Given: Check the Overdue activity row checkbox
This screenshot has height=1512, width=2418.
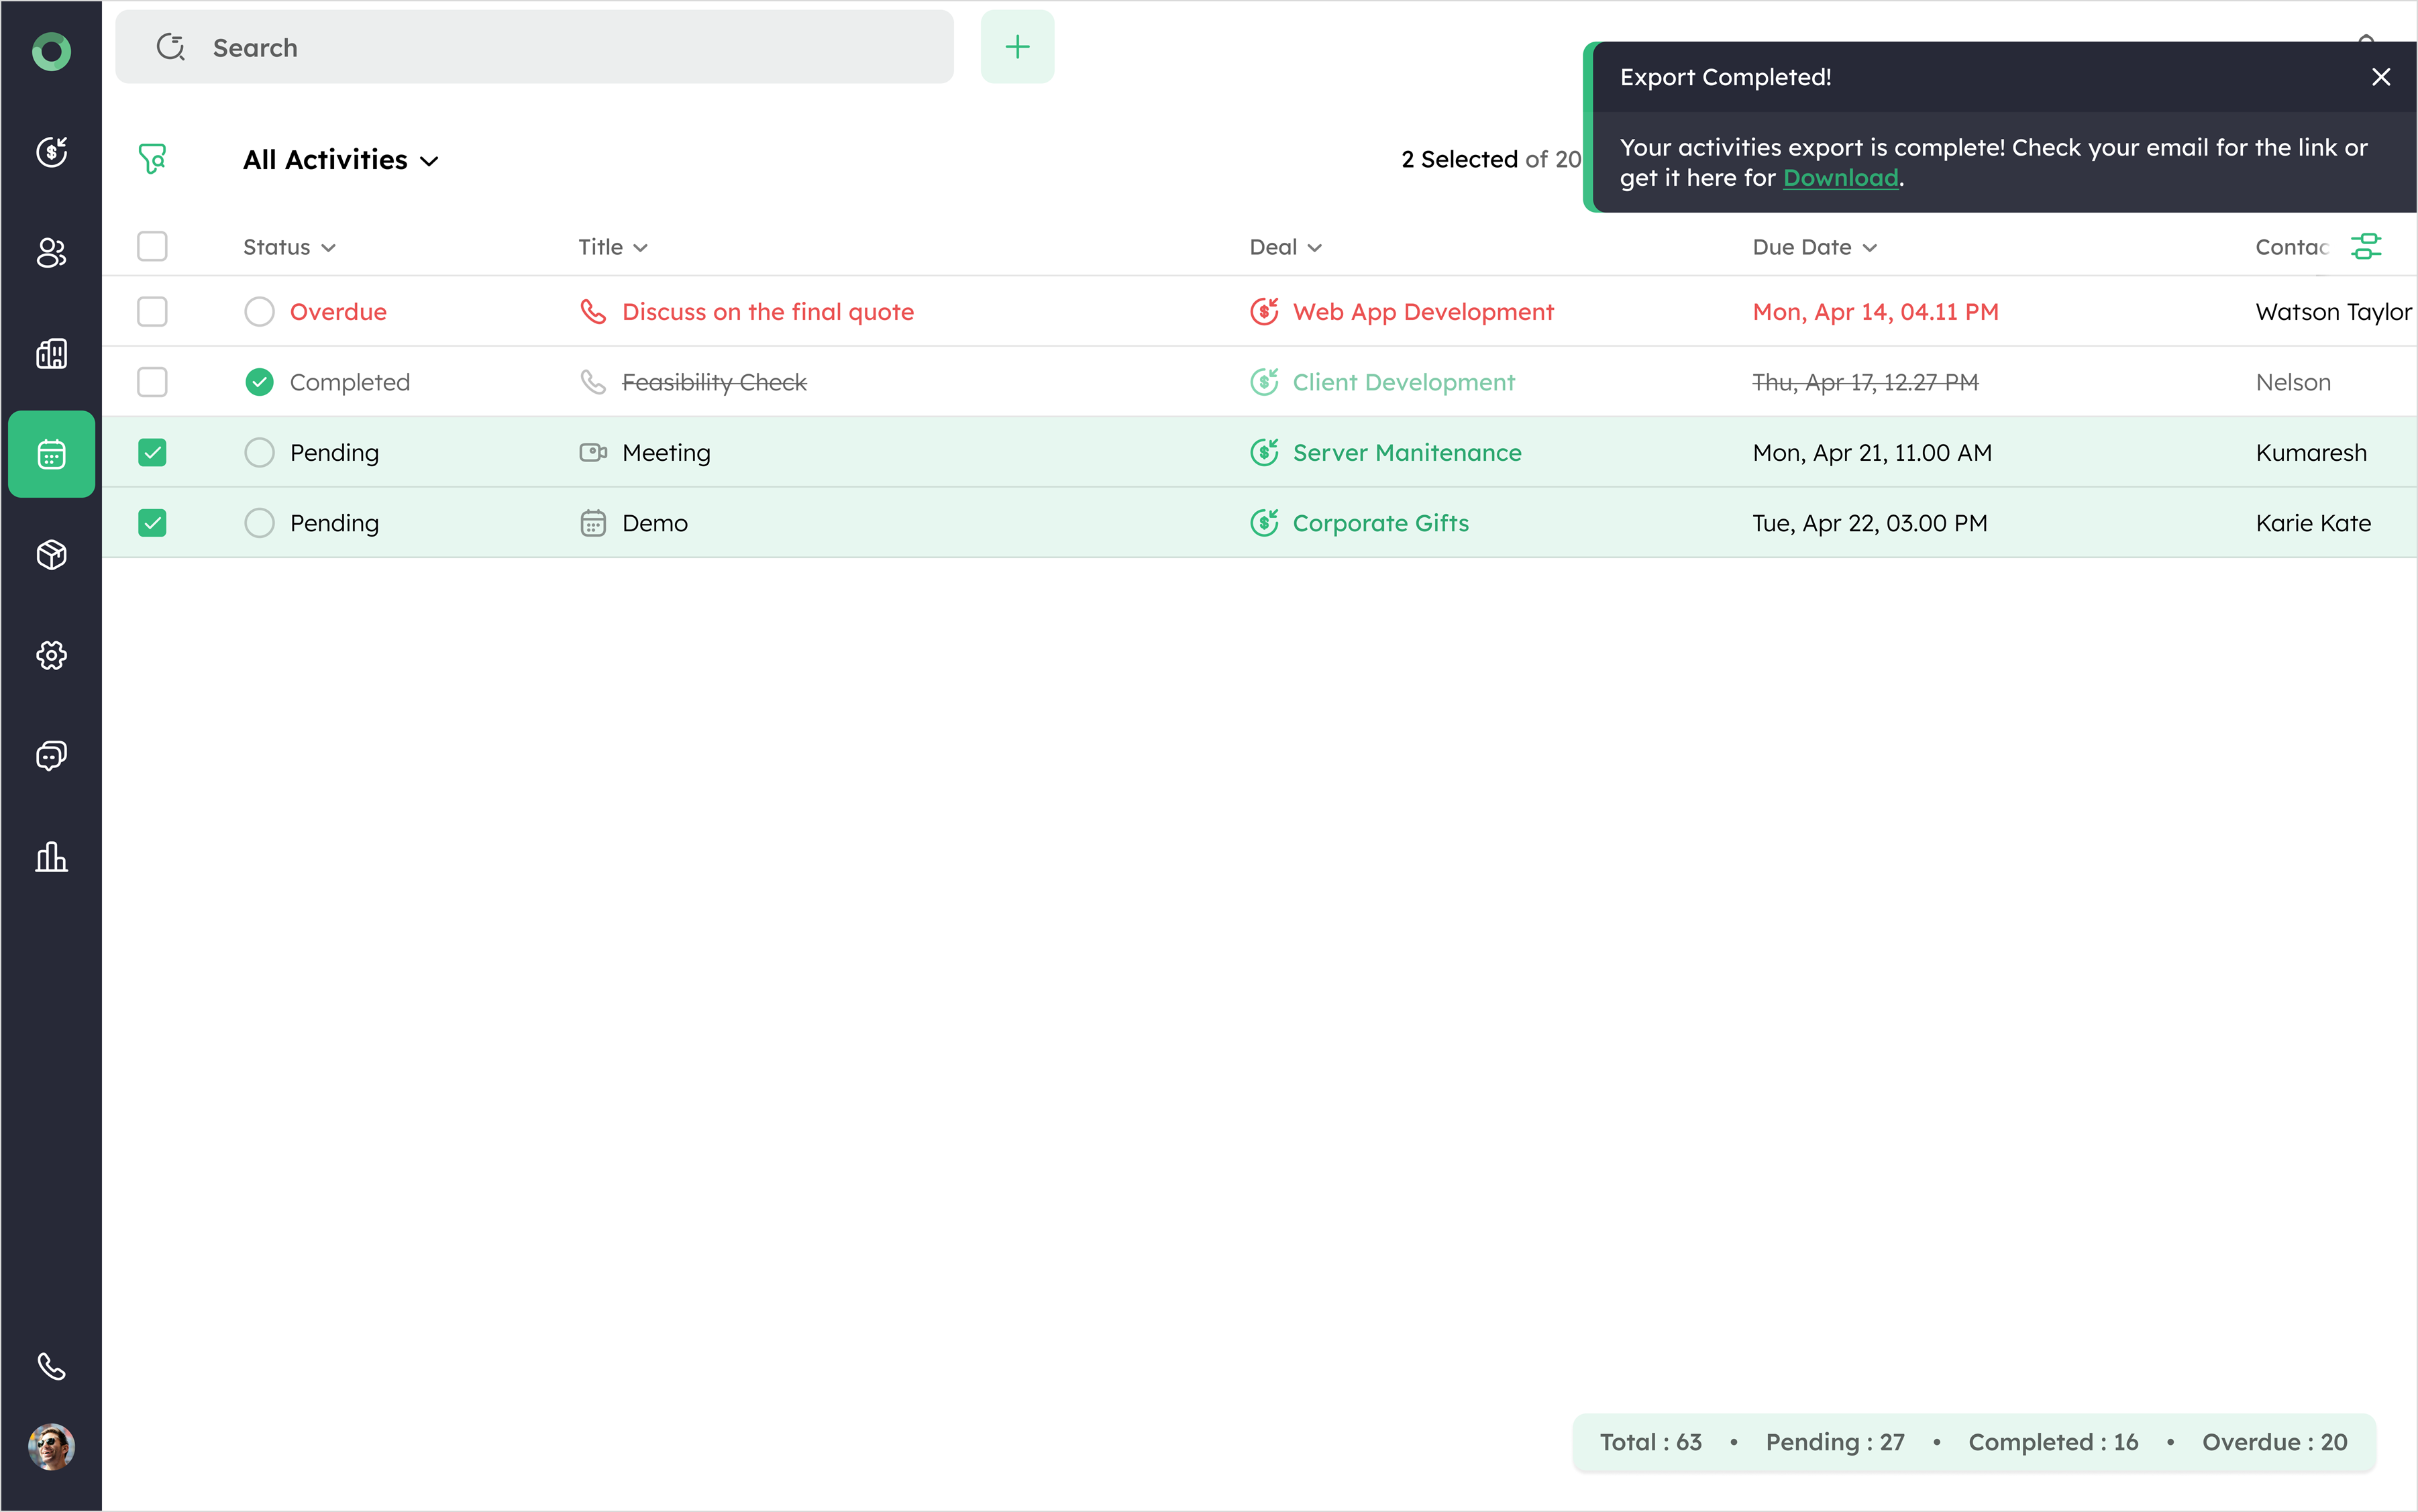Looking at the screenshot, I should pos(152,312).
